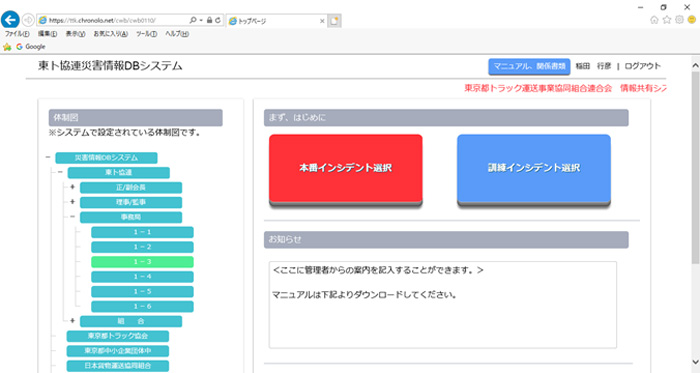Viewport: 700px width, 373px height.
Task: Click the browser Forward arrow button
Action: (28, 20)
